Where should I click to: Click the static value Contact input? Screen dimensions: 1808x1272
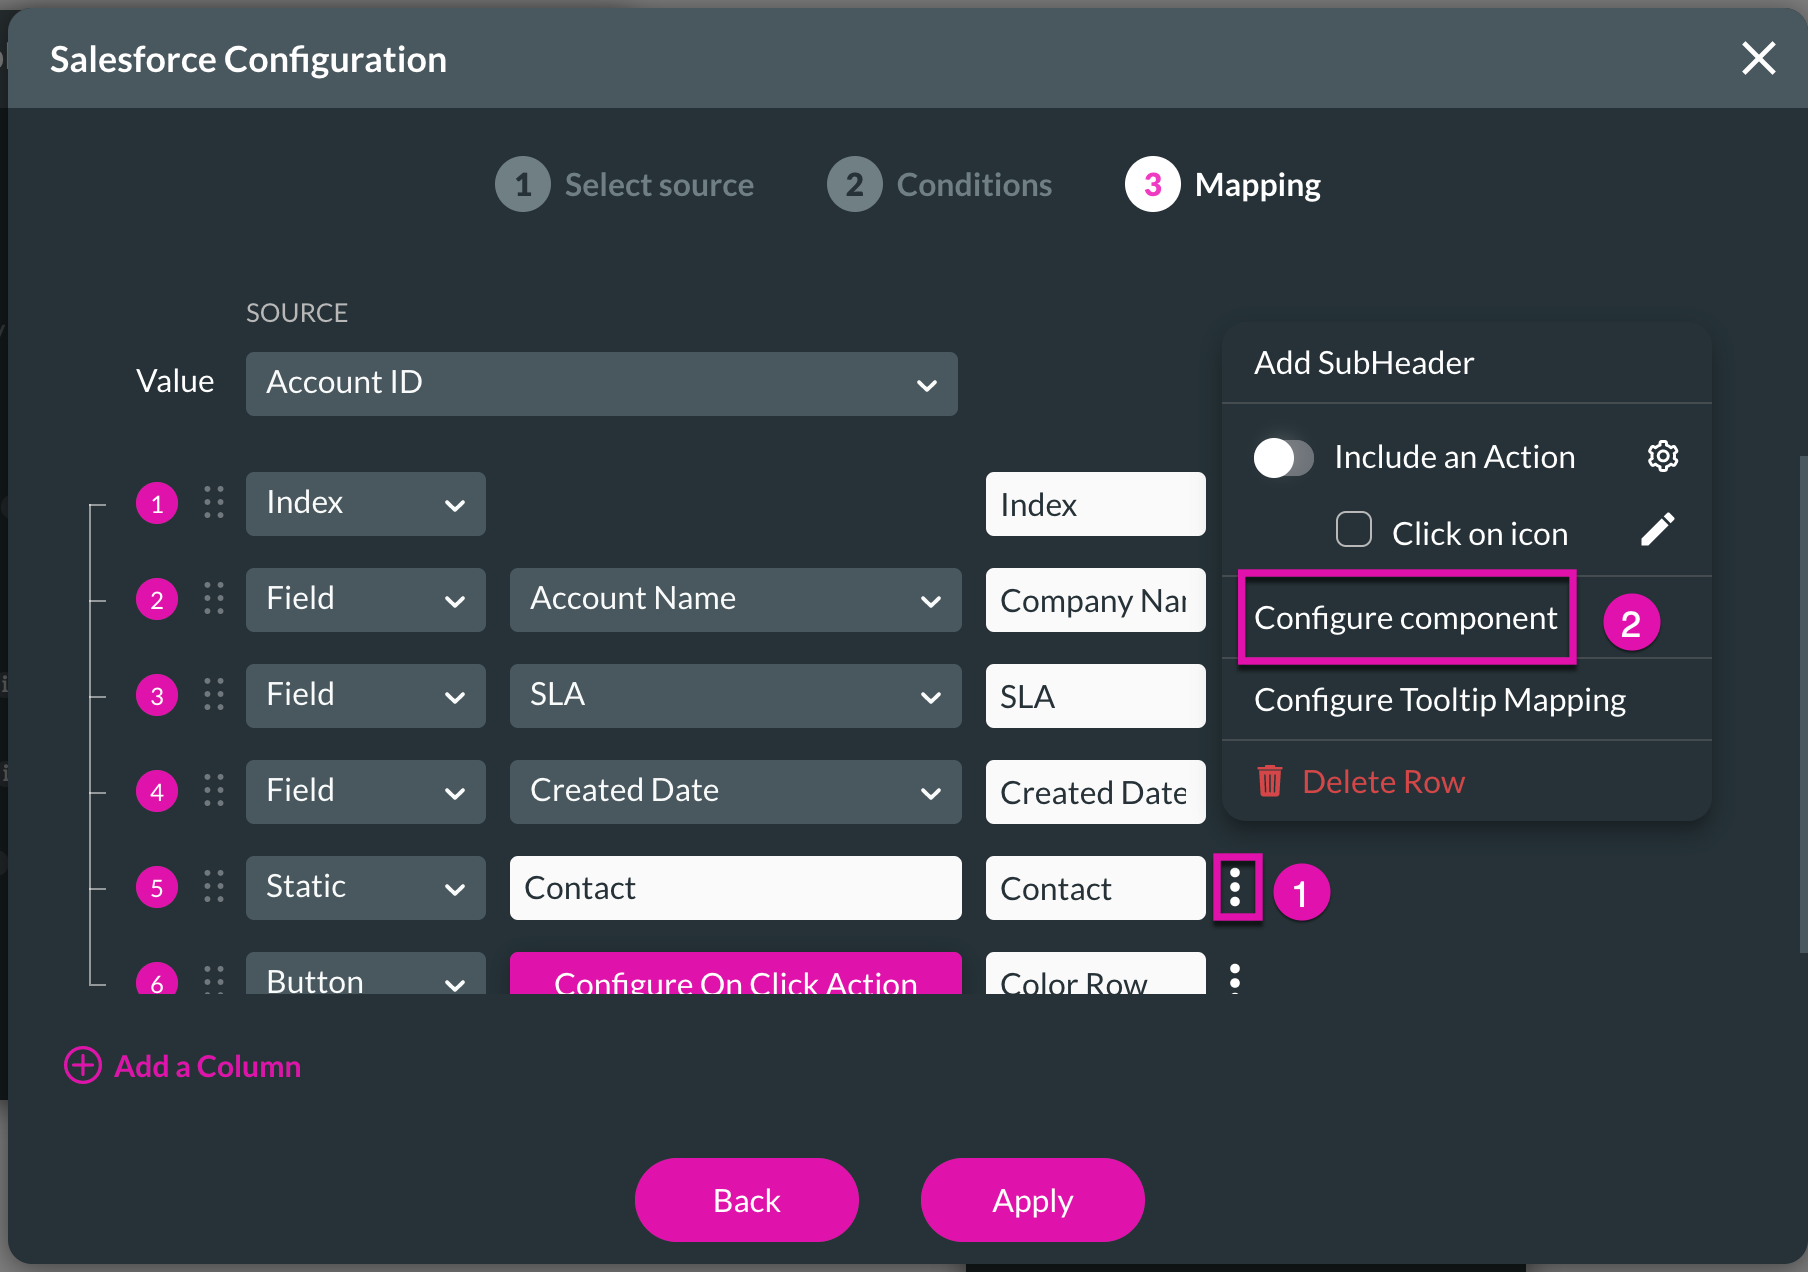pyautogui.click(x=736, y=888)
